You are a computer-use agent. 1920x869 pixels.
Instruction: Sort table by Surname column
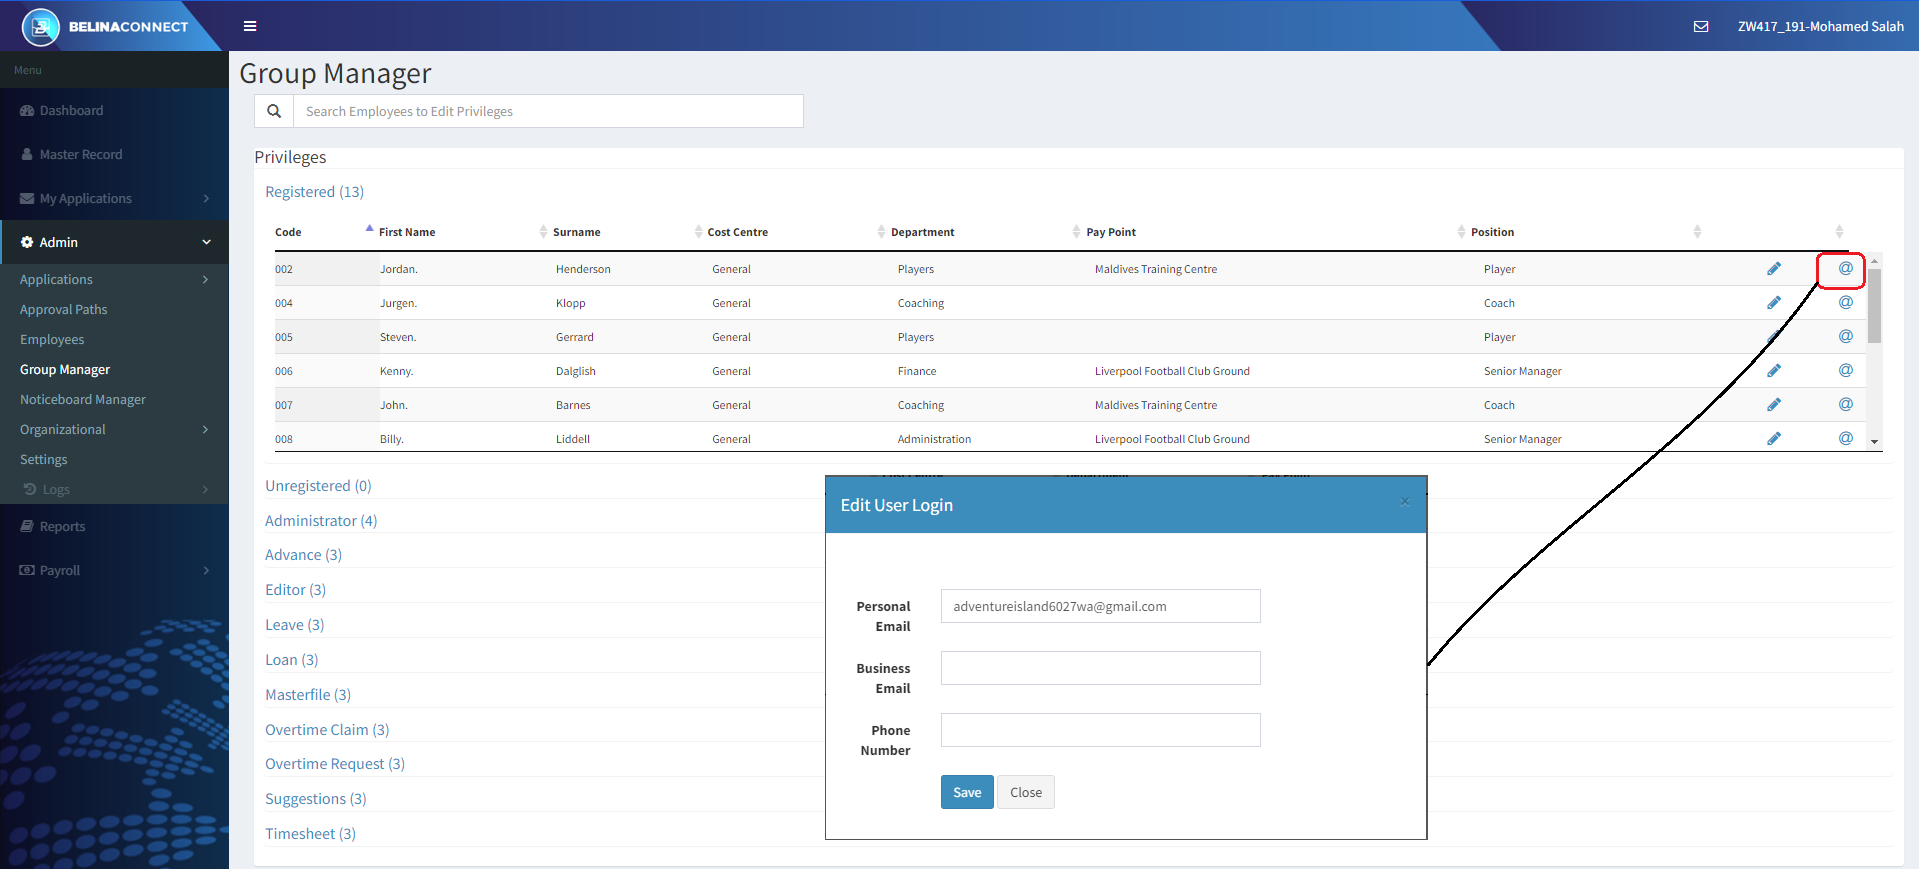click(577, 232)
